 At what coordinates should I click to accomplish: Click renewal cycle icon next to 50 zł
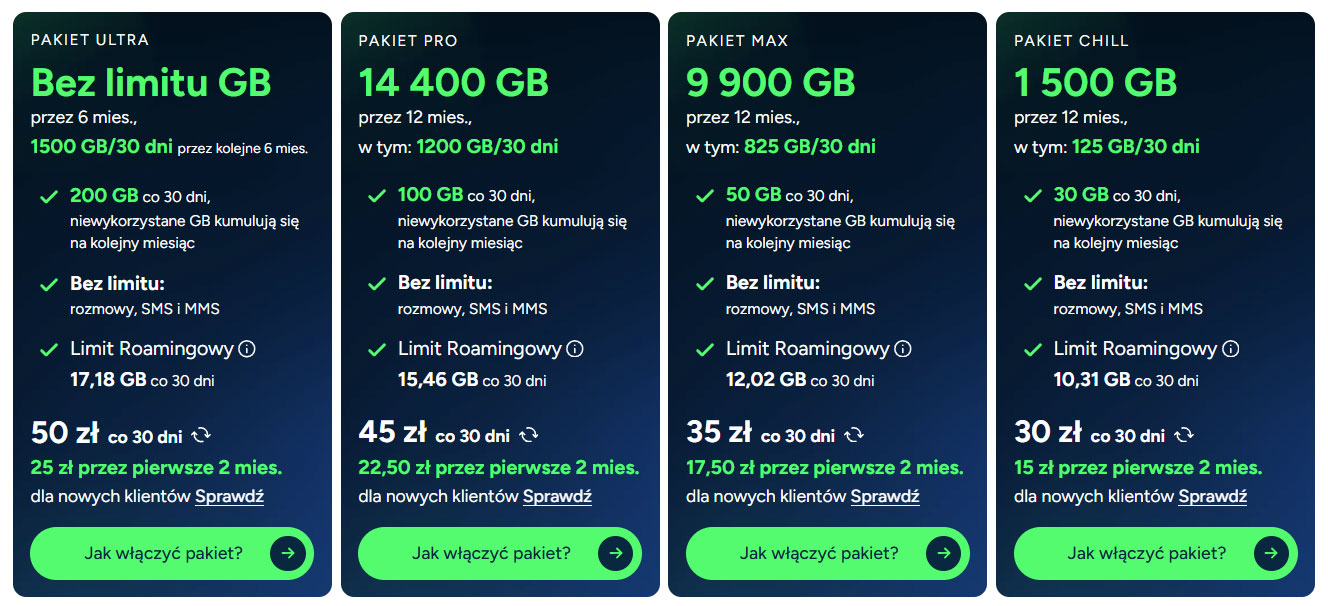pyautogui.click(x=201, y=435)
